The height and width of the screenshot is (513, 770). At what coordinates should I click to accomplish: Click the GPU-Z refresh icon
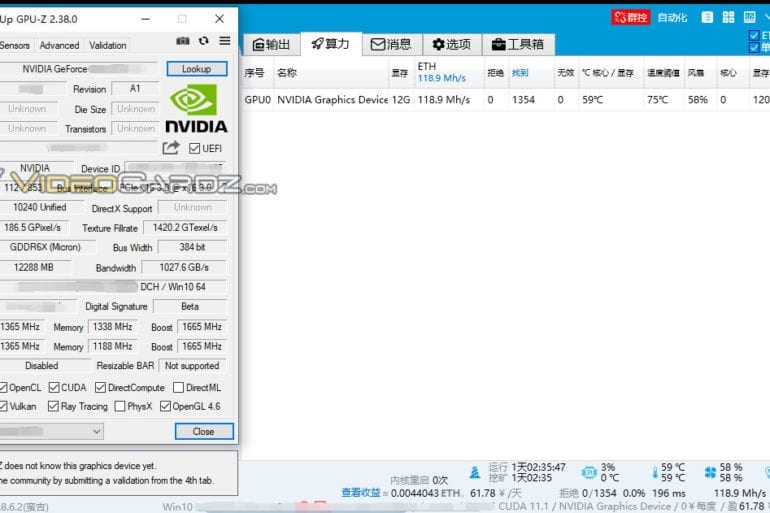[204, 41]
